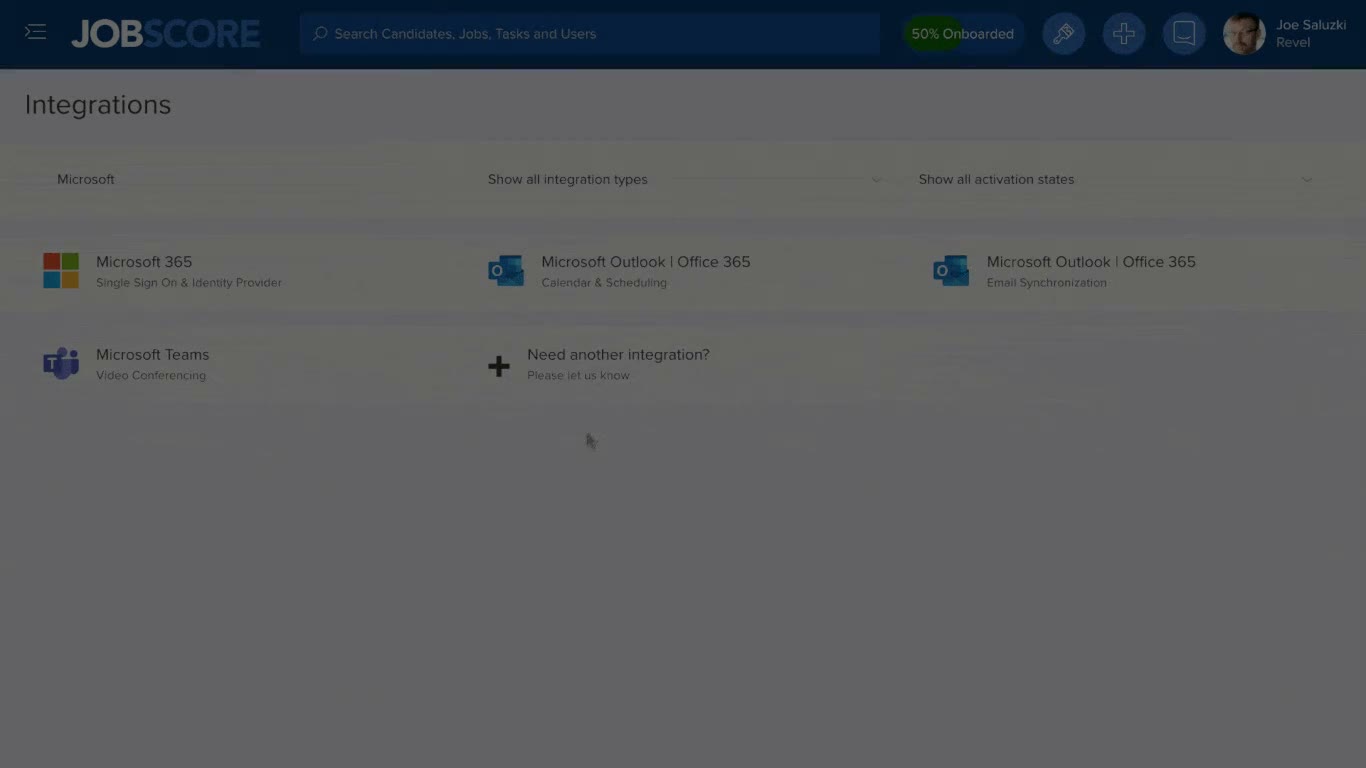Click the Need another integration? link
Screen dimensions: 1366x768
pos(618,355)
